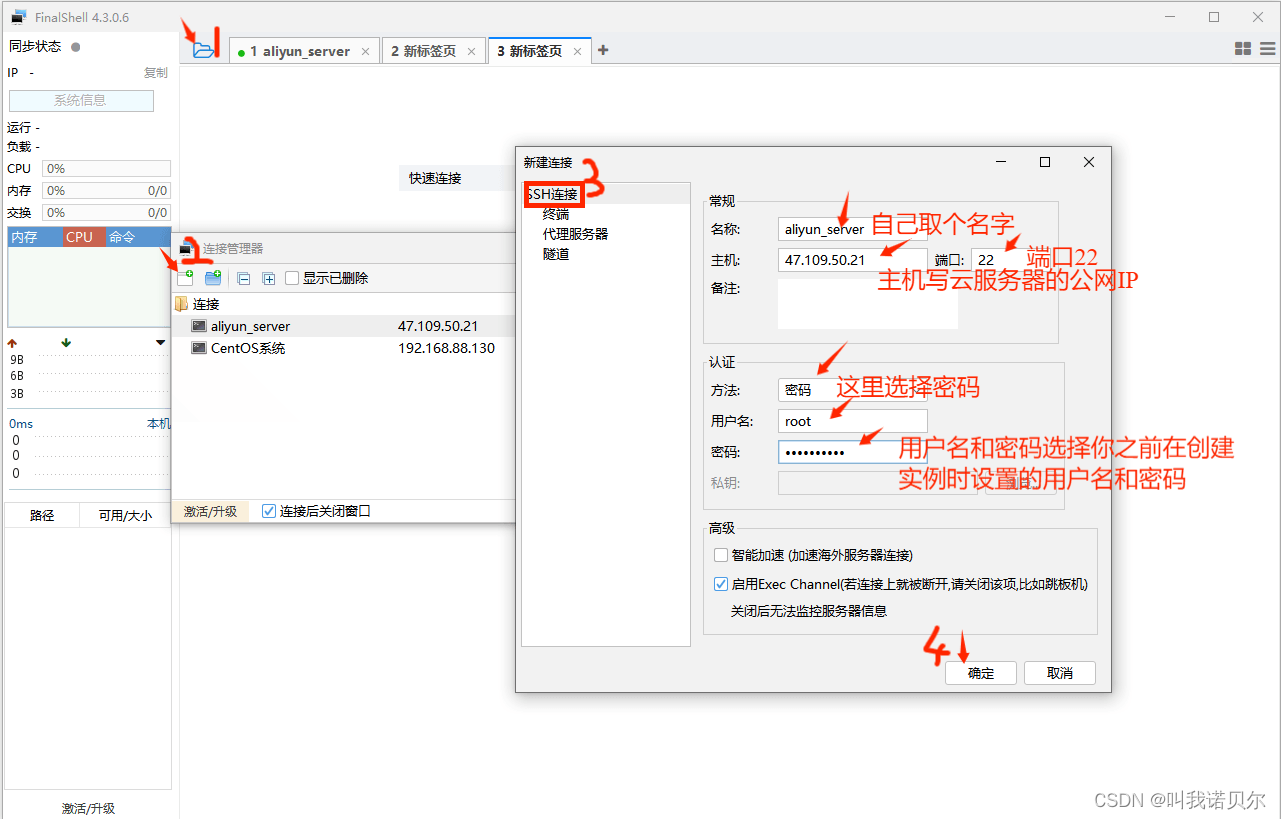
Task: Sort process list by 内存 column
Action: [35, 237]
